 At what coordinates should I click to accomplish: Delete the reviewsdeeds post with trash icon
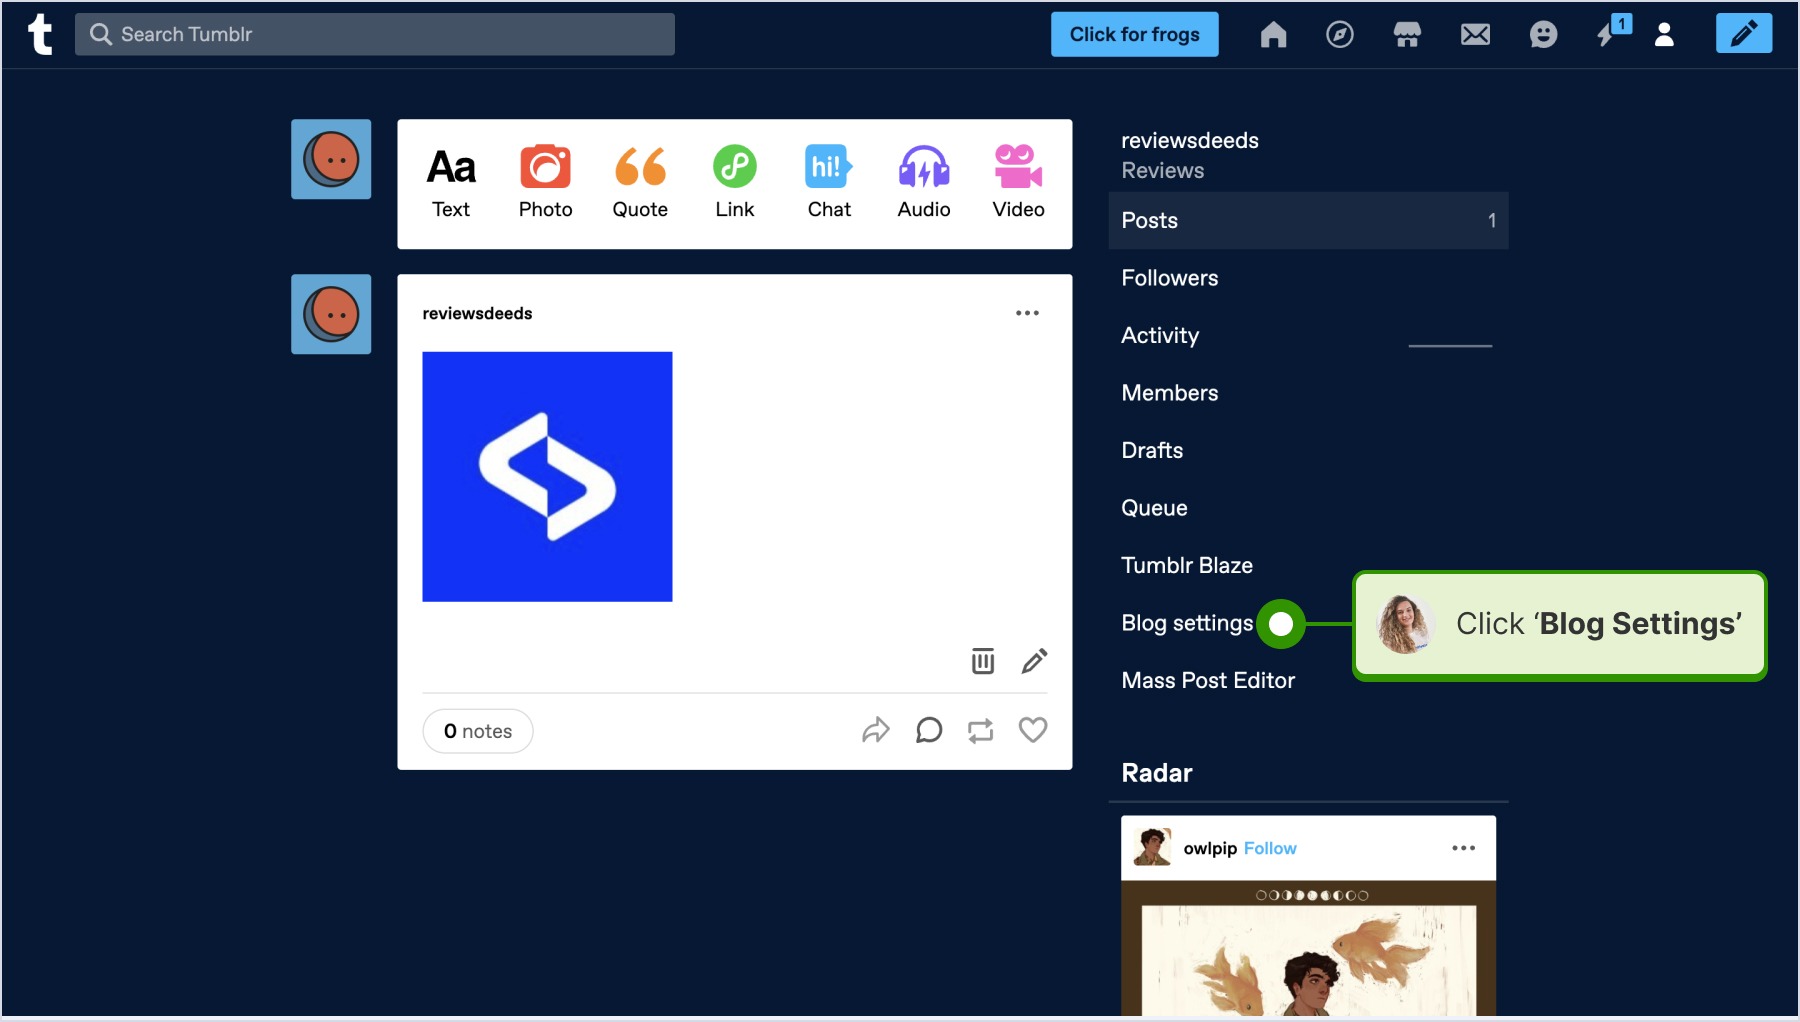tap(983, 661)
